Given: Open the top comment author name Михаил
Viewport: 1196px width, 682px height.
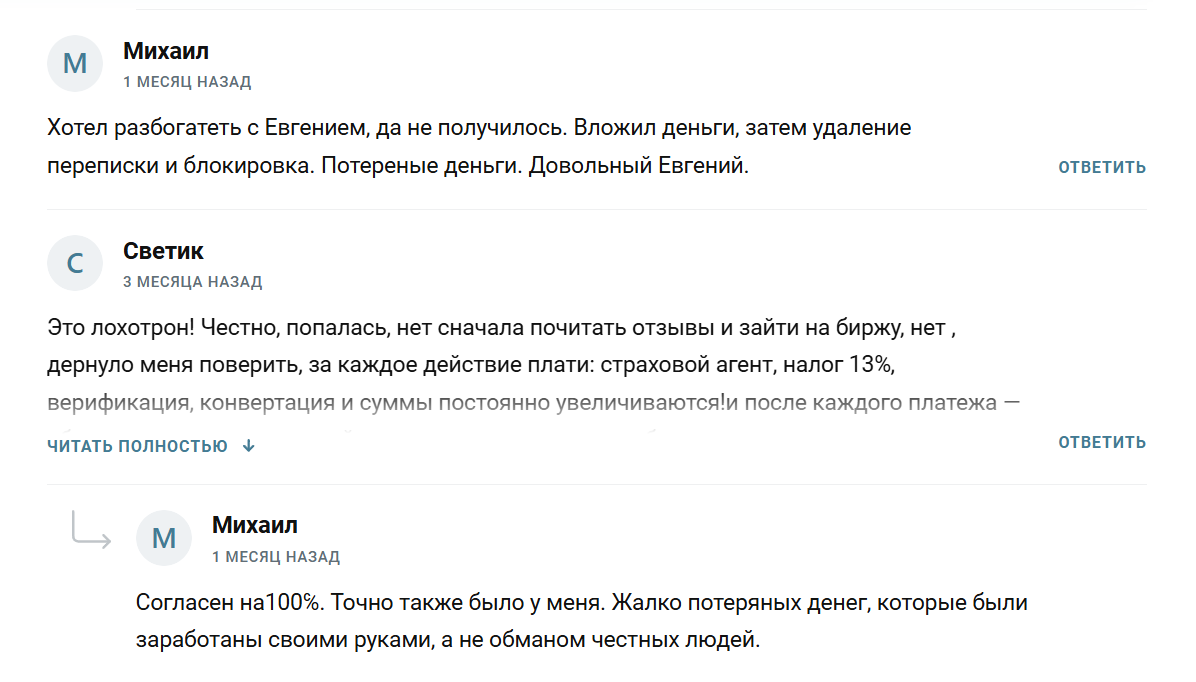Looking at the screenshot, I should coord(166,51).
